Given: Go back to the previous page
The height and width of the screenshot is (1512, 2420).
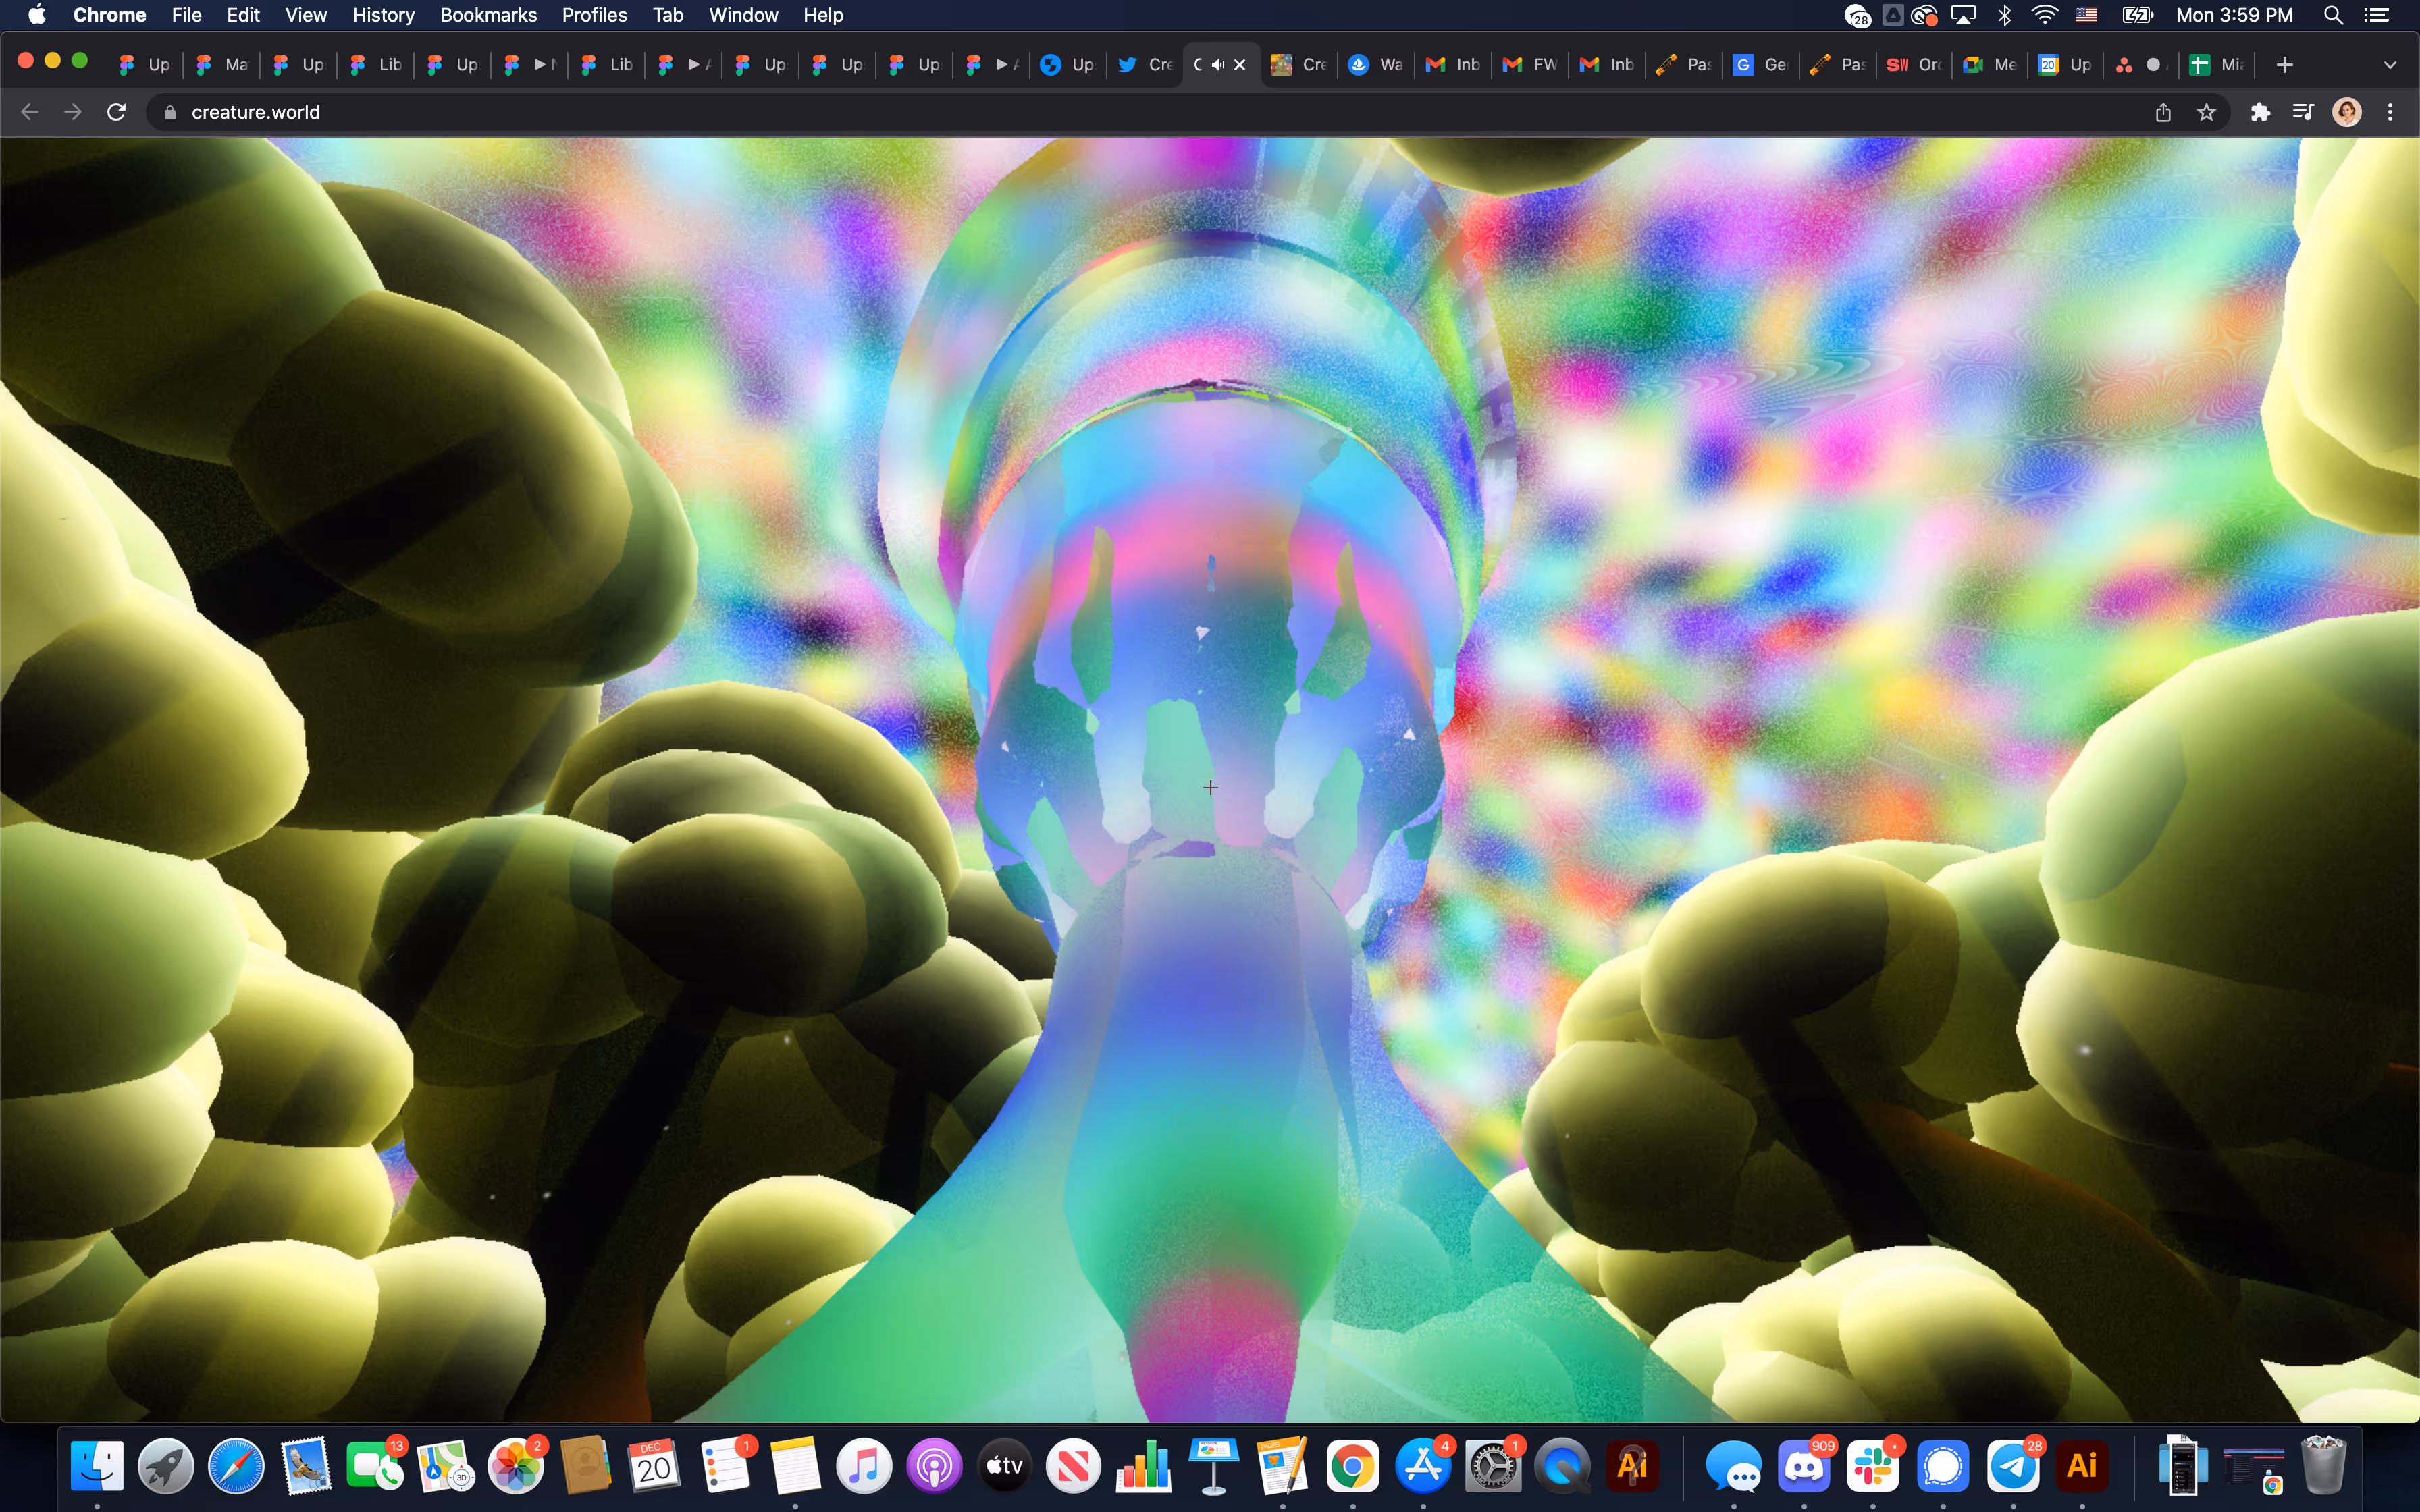Looking at the screenshot, I should (x=30, y=112).
